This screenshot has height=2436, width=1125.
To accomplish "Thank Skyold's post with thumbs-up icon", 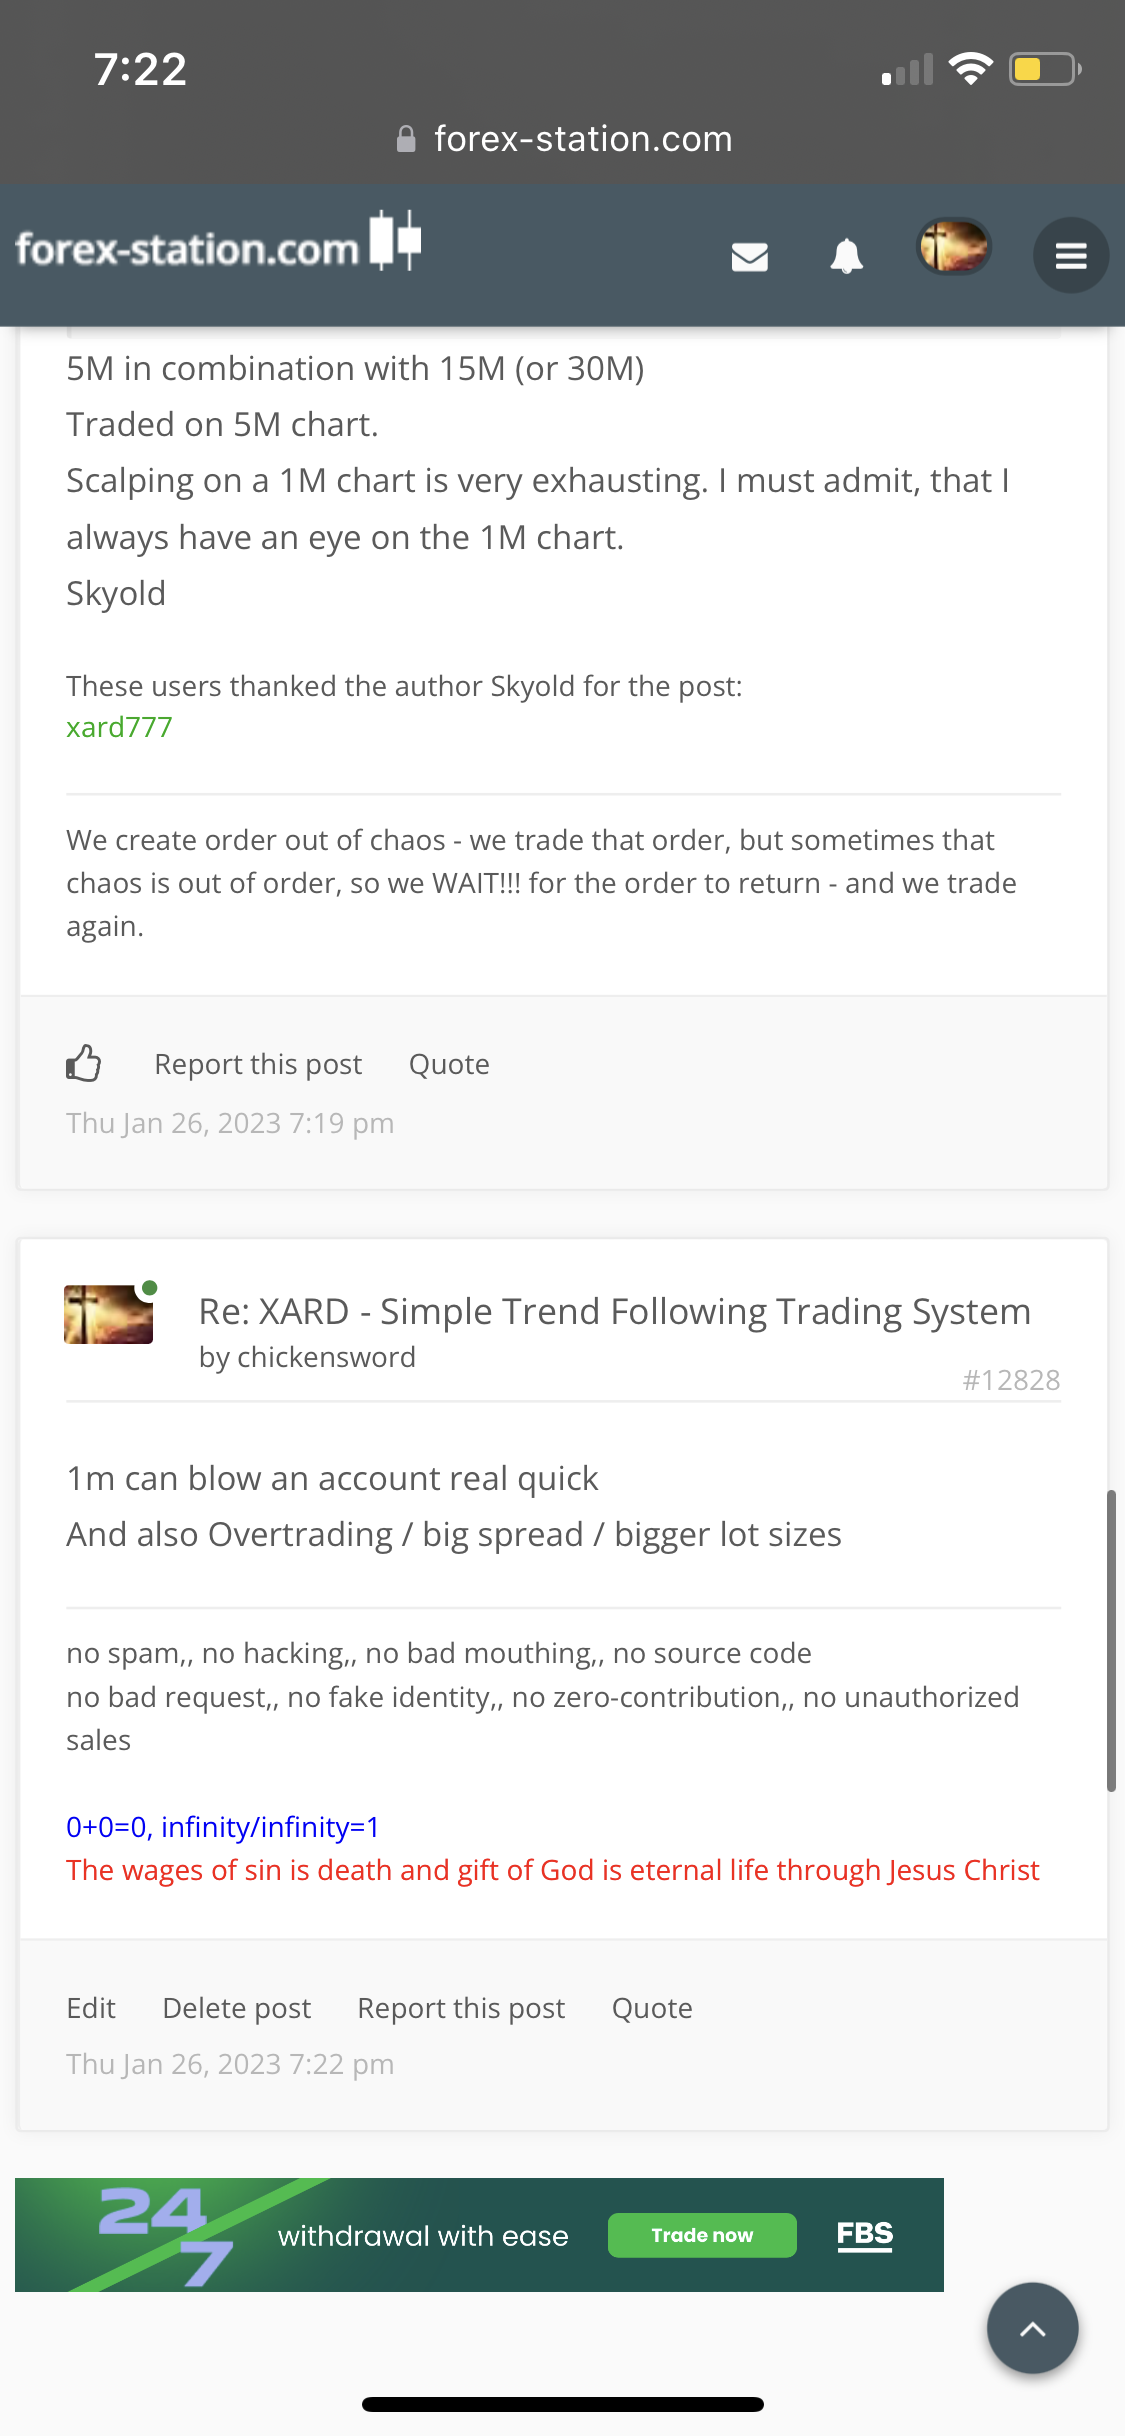I will (84, 1063).
